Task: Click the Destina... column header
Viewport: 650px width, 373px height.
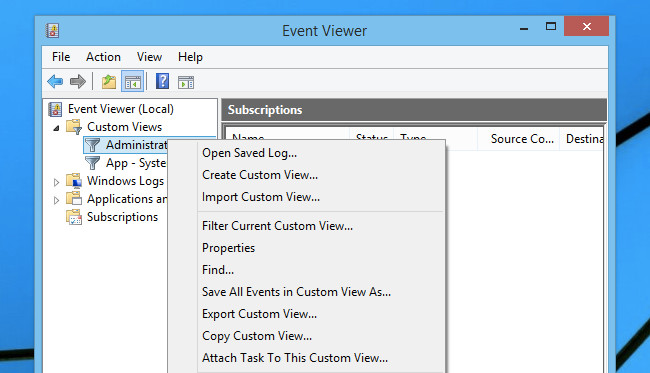Action: click(x=582, y=139)
